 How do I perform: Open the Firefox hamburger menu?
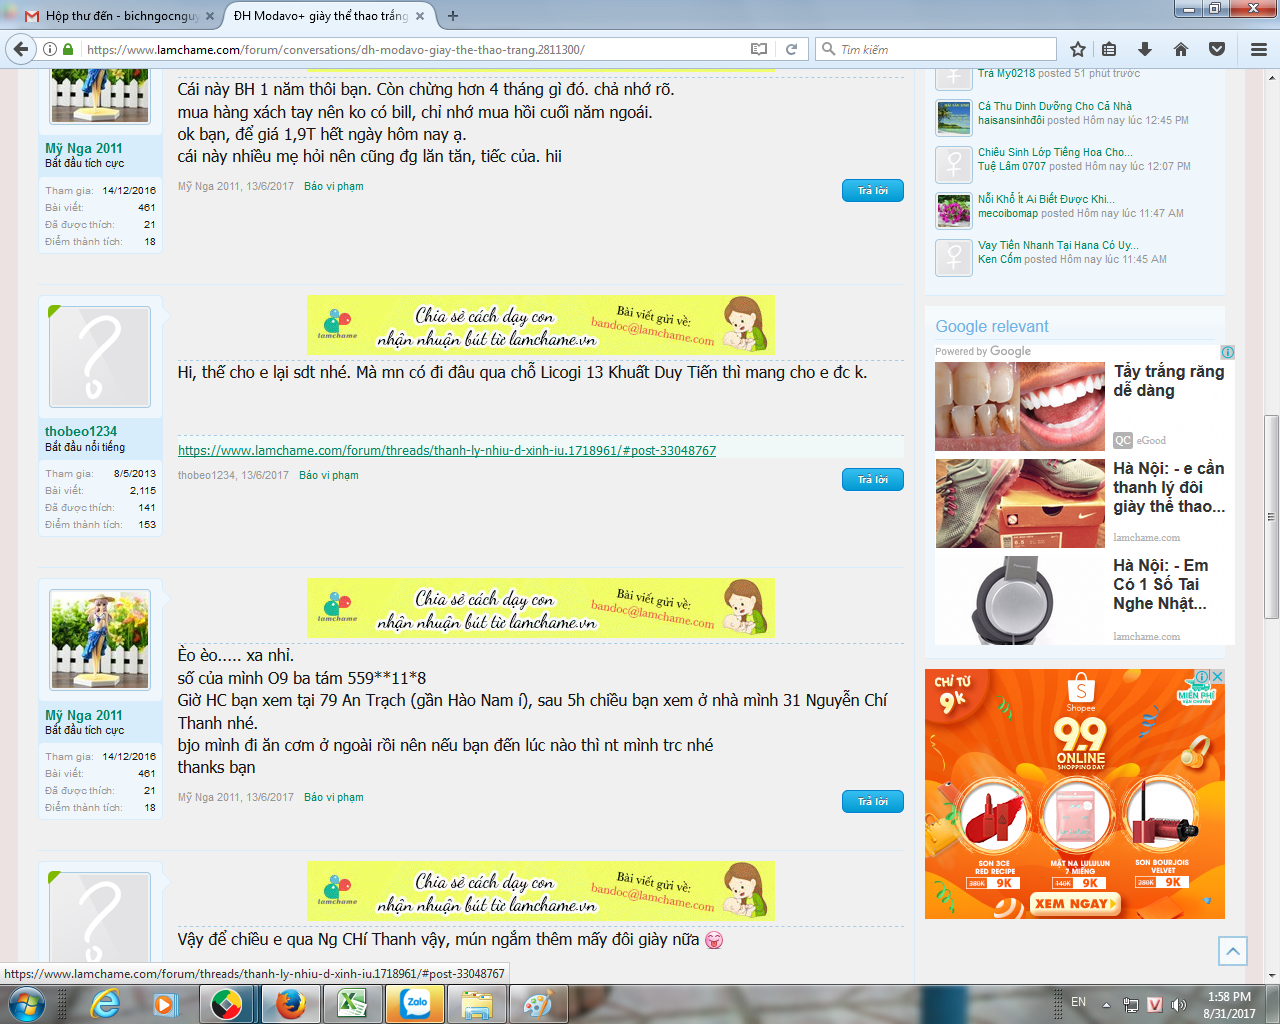(x=1259, y=49)
